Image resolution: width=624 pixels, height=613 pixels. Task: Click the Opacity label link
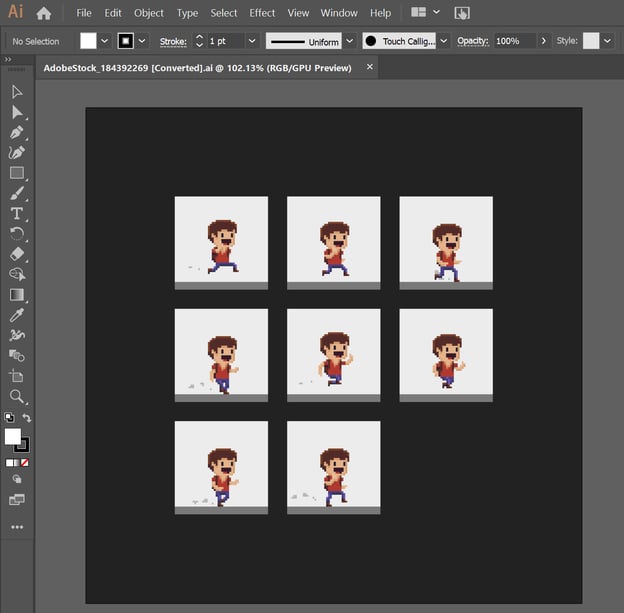(472, 41)
